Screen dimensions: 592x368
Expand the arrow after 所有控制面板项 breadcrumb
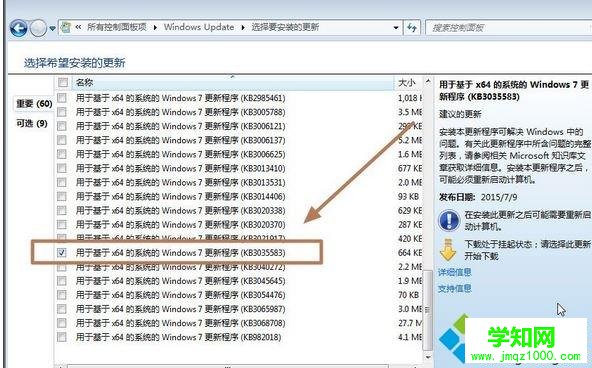point(155,28)
